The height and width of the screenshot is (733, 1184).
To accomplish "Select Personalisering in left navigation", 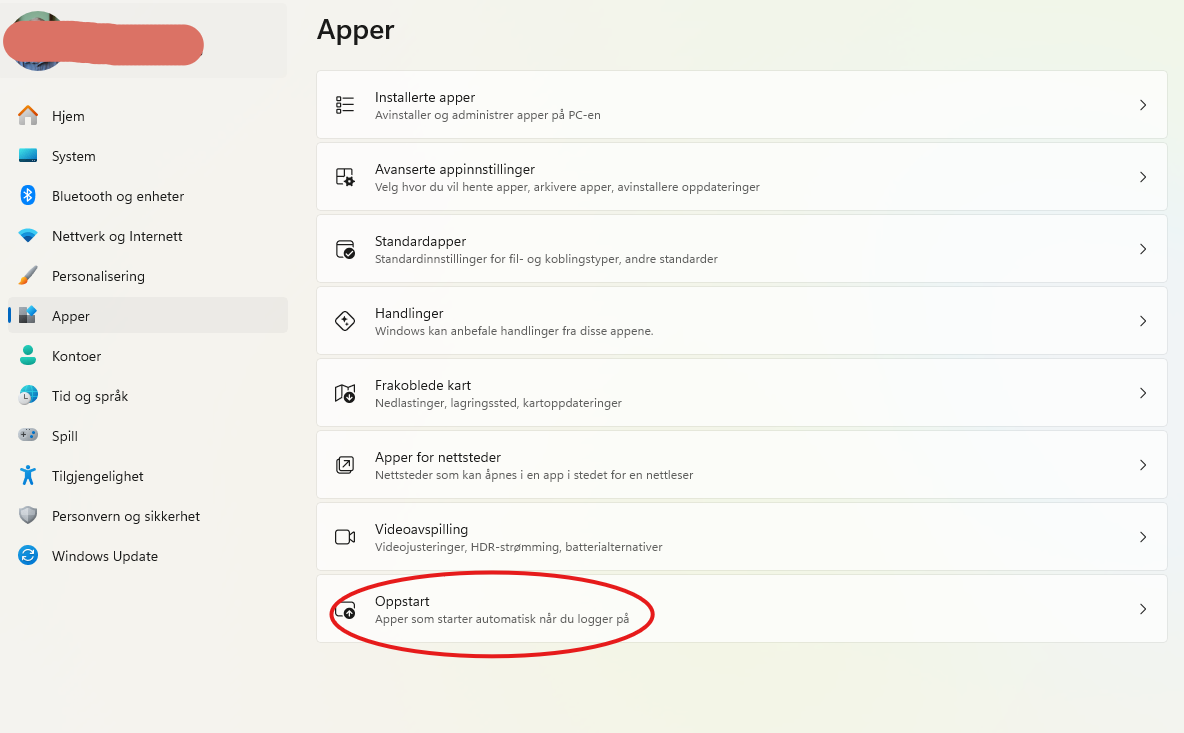I will click(x=98, y=276).
